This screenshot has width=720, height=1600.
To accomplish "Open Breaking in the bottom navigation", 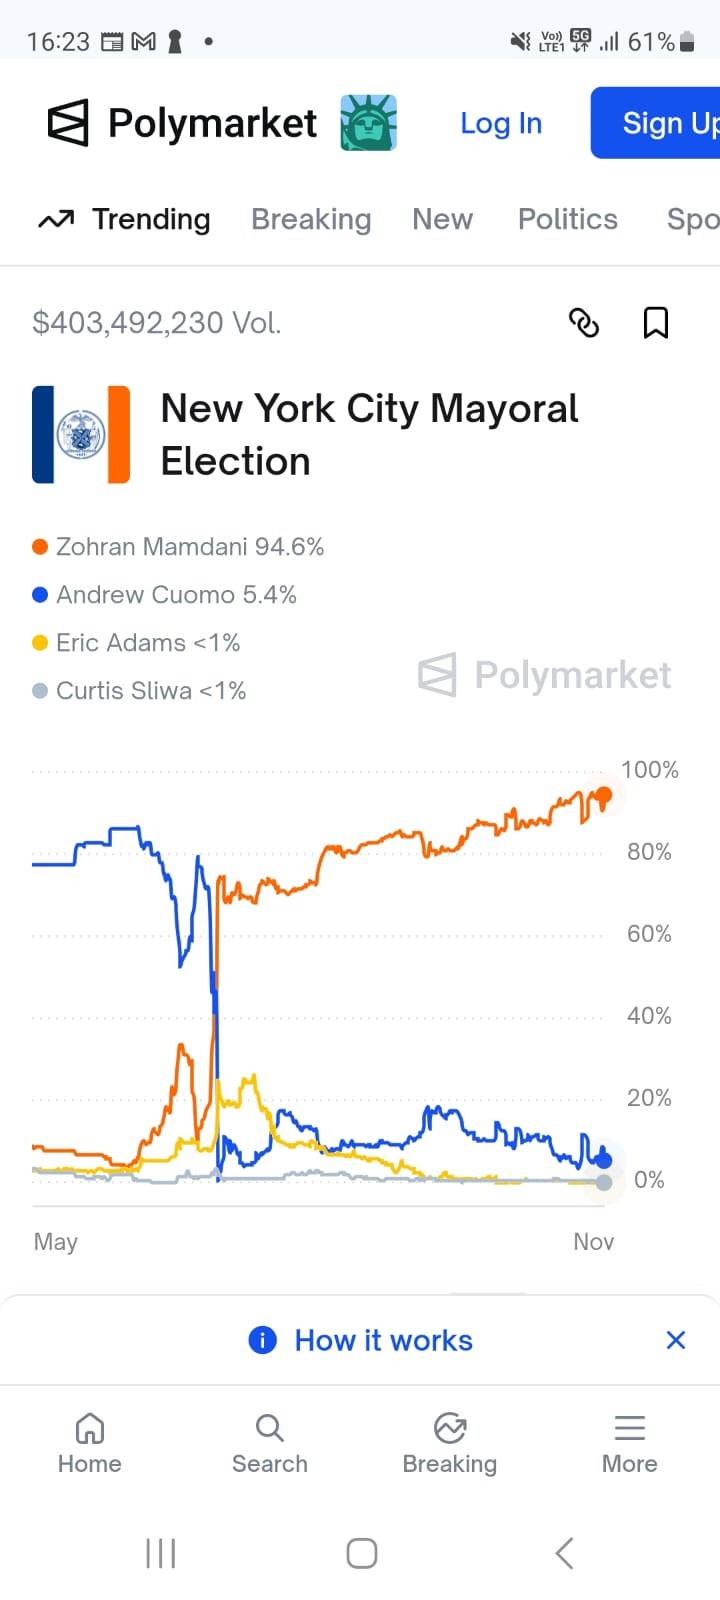I will (x=450, y=1443).
